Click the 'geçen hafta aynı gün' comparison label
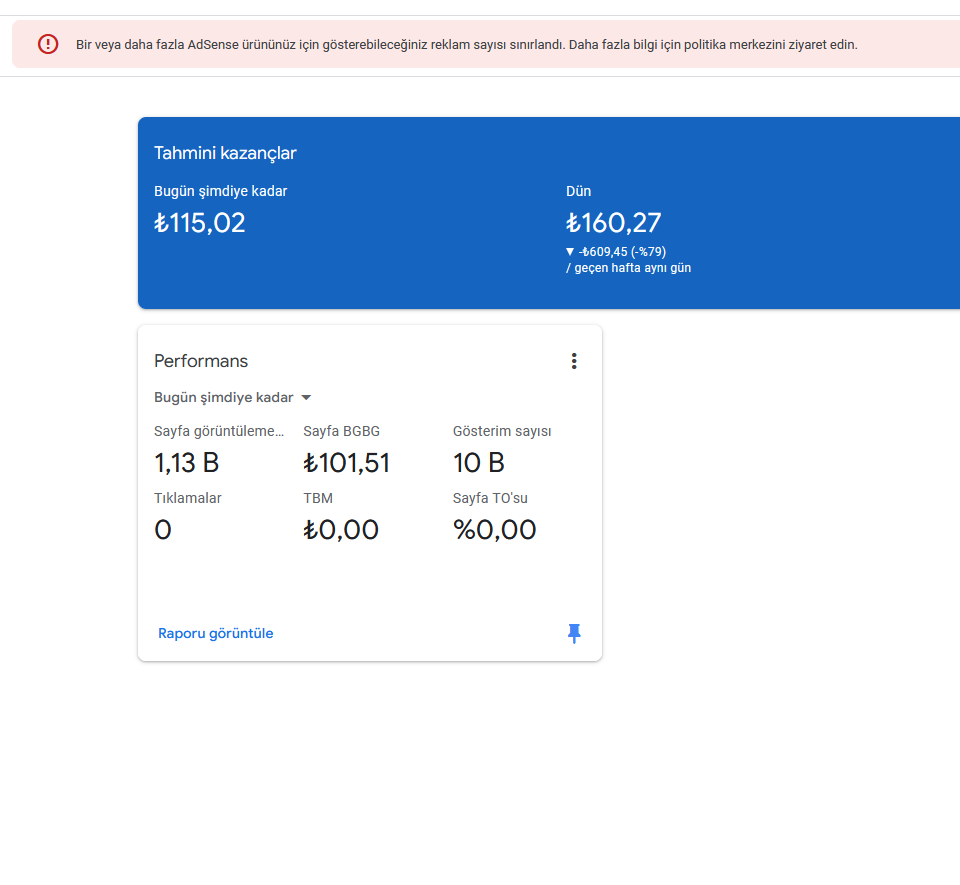This screenshot has width=960, height=885. tap(632, 268)
